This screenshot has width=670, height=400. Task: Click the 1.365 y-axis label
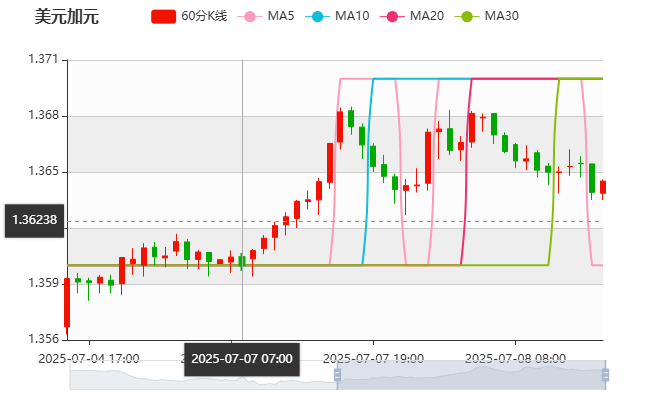coord(43,171)
